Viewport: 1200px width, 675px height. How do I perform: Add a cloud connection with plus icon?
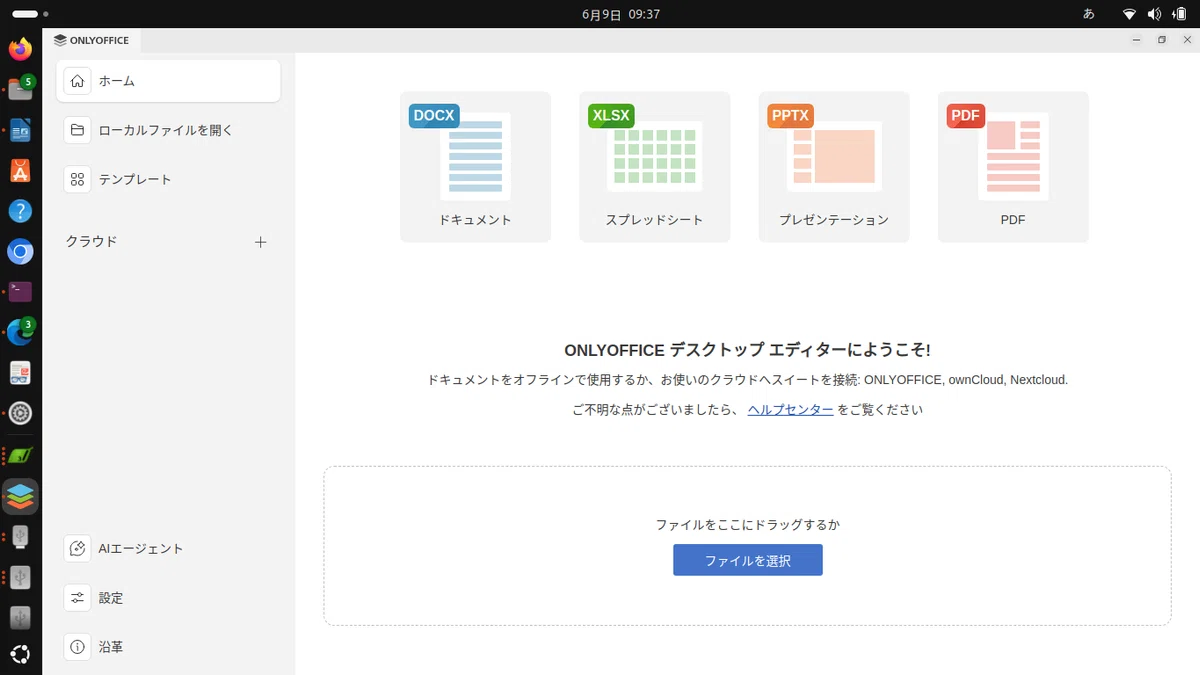tap(261, 242)
